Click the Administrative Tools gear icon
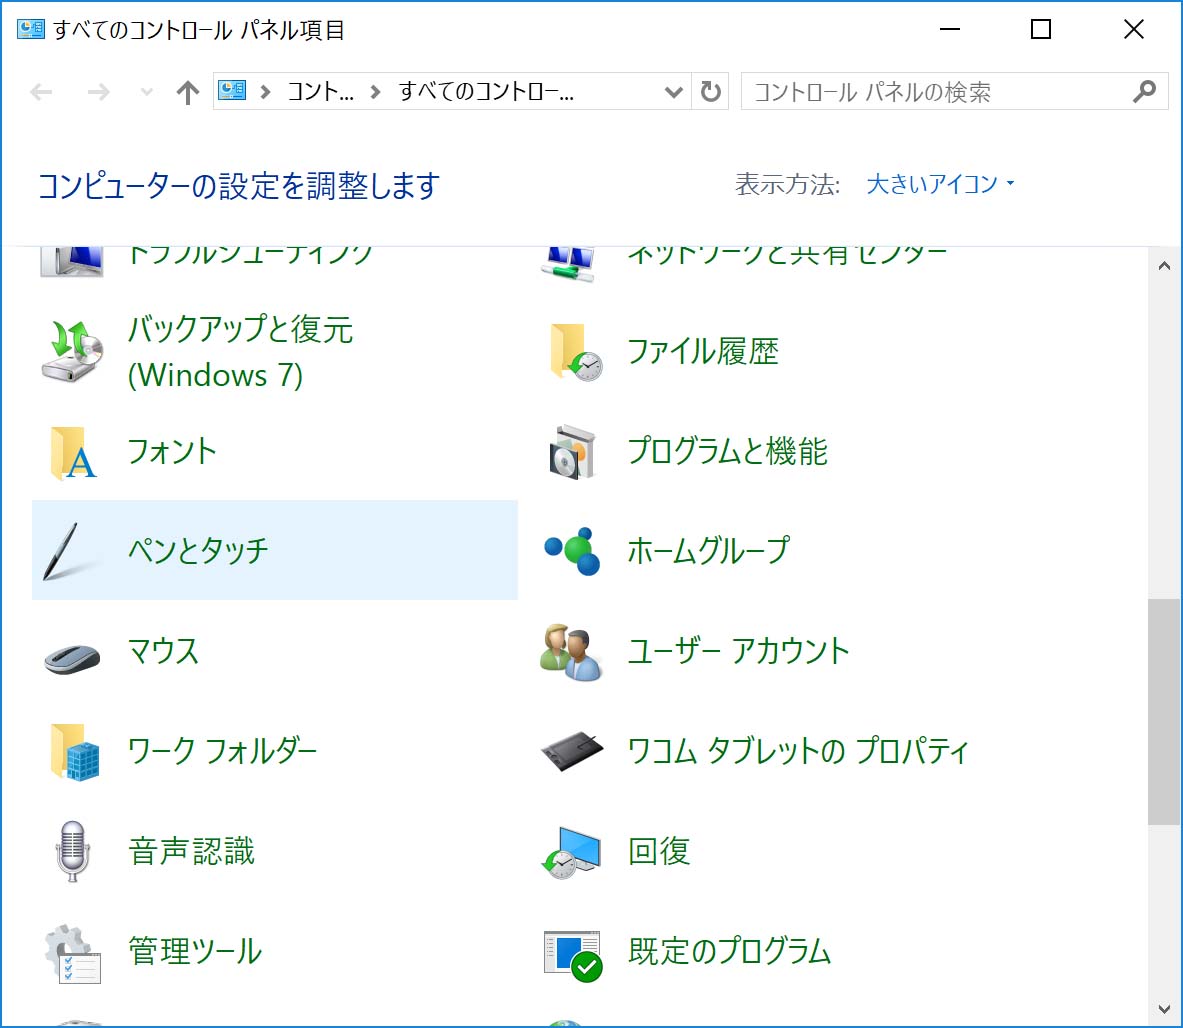The image size is (1183, 1028). [72, 953]
